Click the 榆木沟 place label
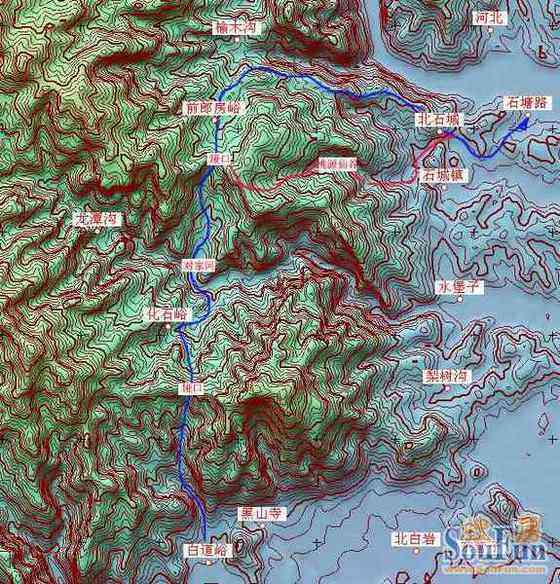 [237, 28]
